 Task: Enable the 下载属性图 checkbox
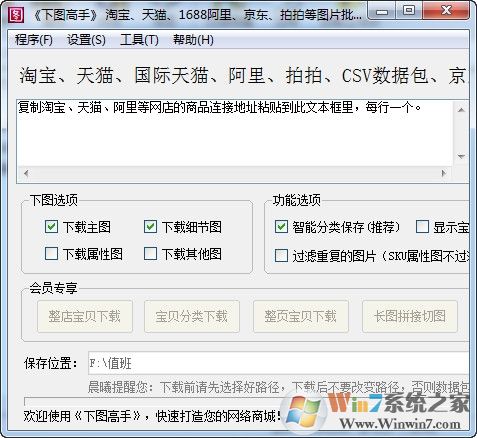[x=51, y=254]
